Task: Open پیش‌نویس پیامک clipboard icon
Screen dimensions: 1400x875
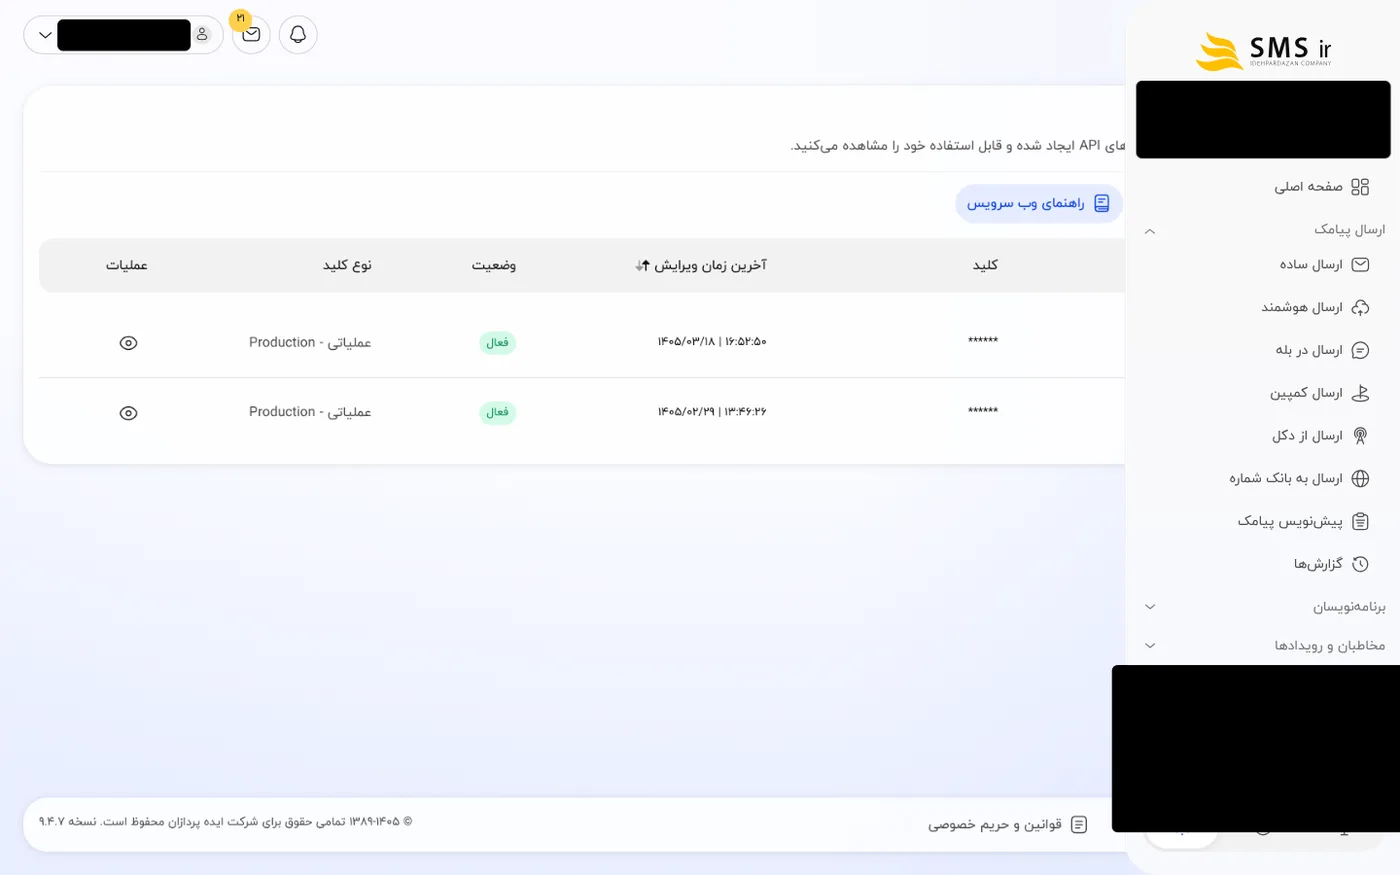Action: (x=1360, y=522)
